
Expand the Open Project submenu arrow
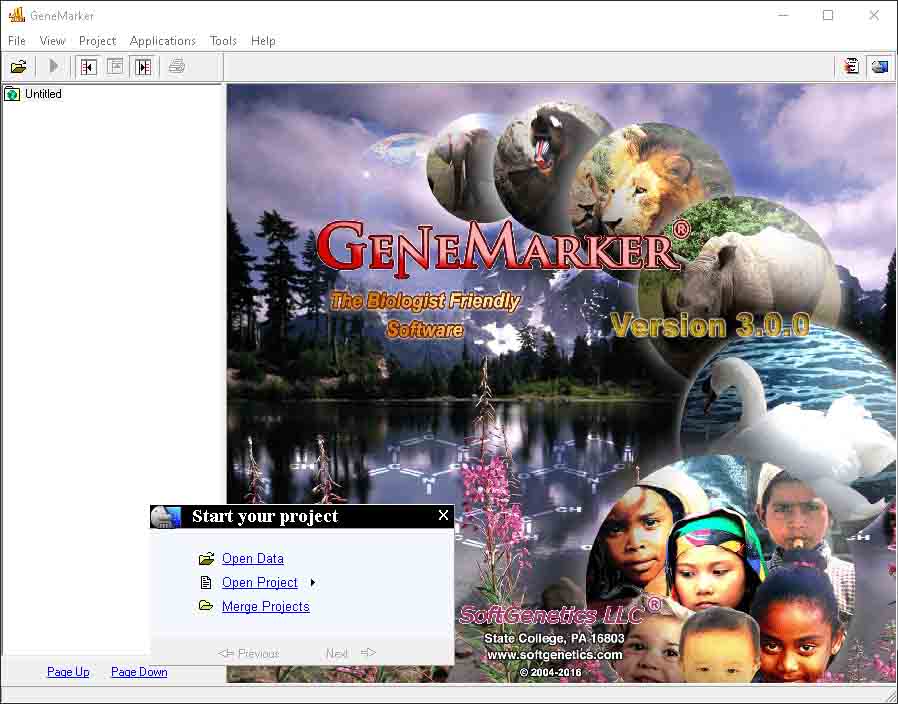click(x=313, y=583)
